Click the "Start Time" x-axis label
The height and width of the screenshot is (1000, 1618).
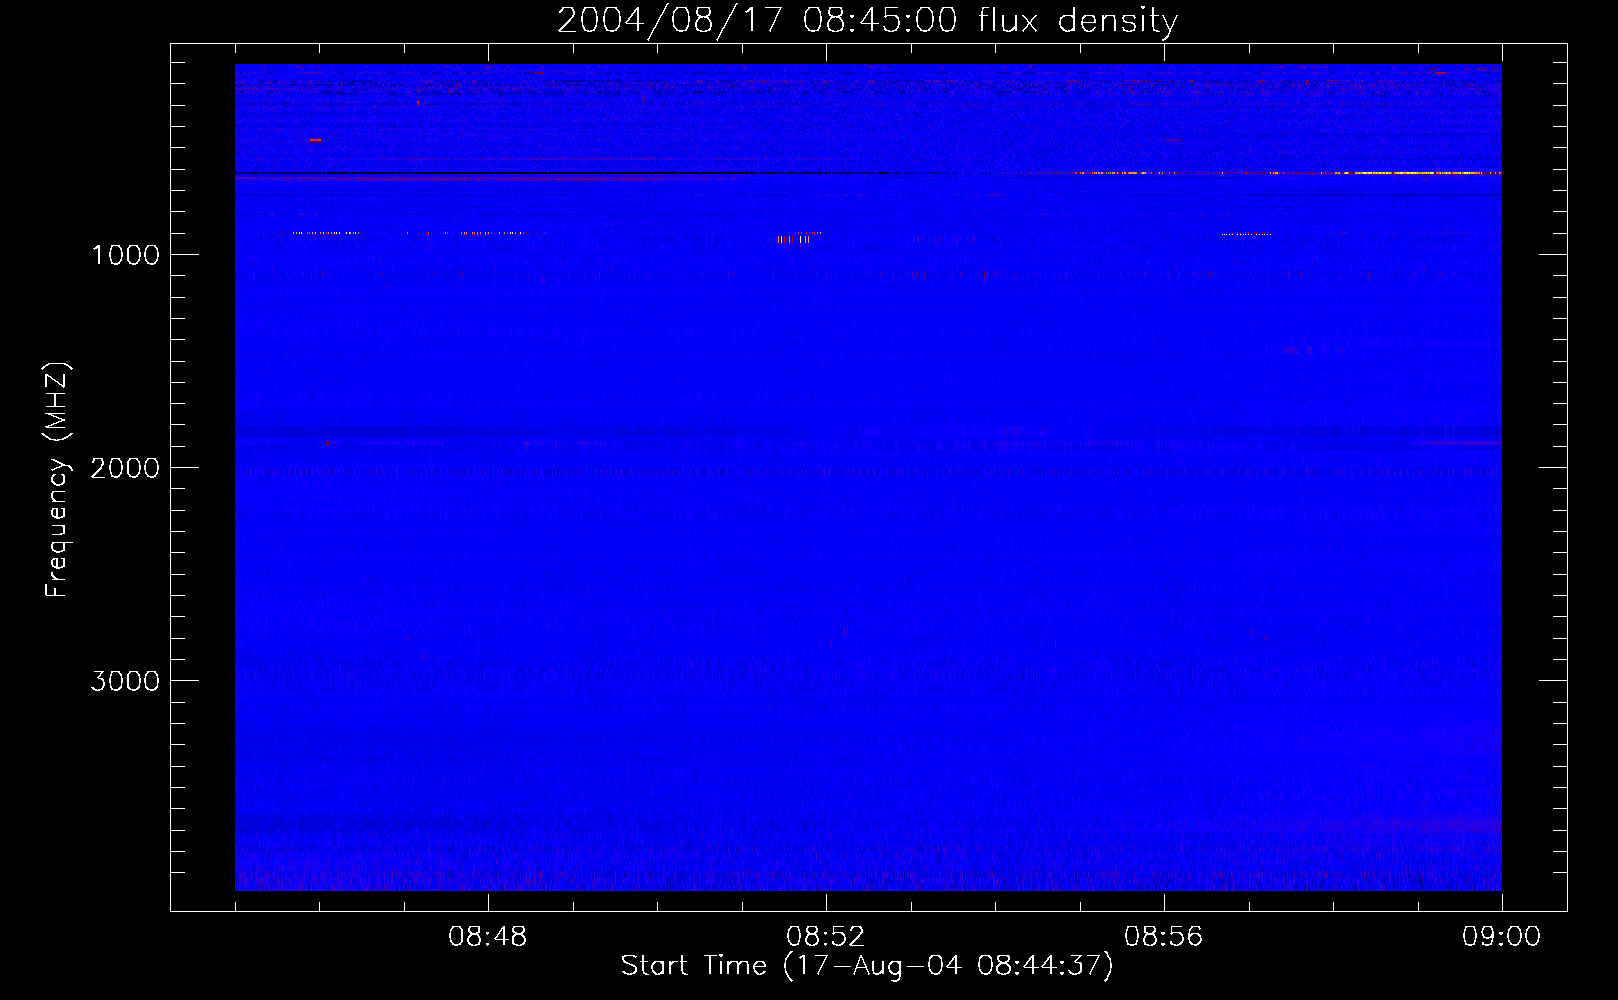coord(866,966)
